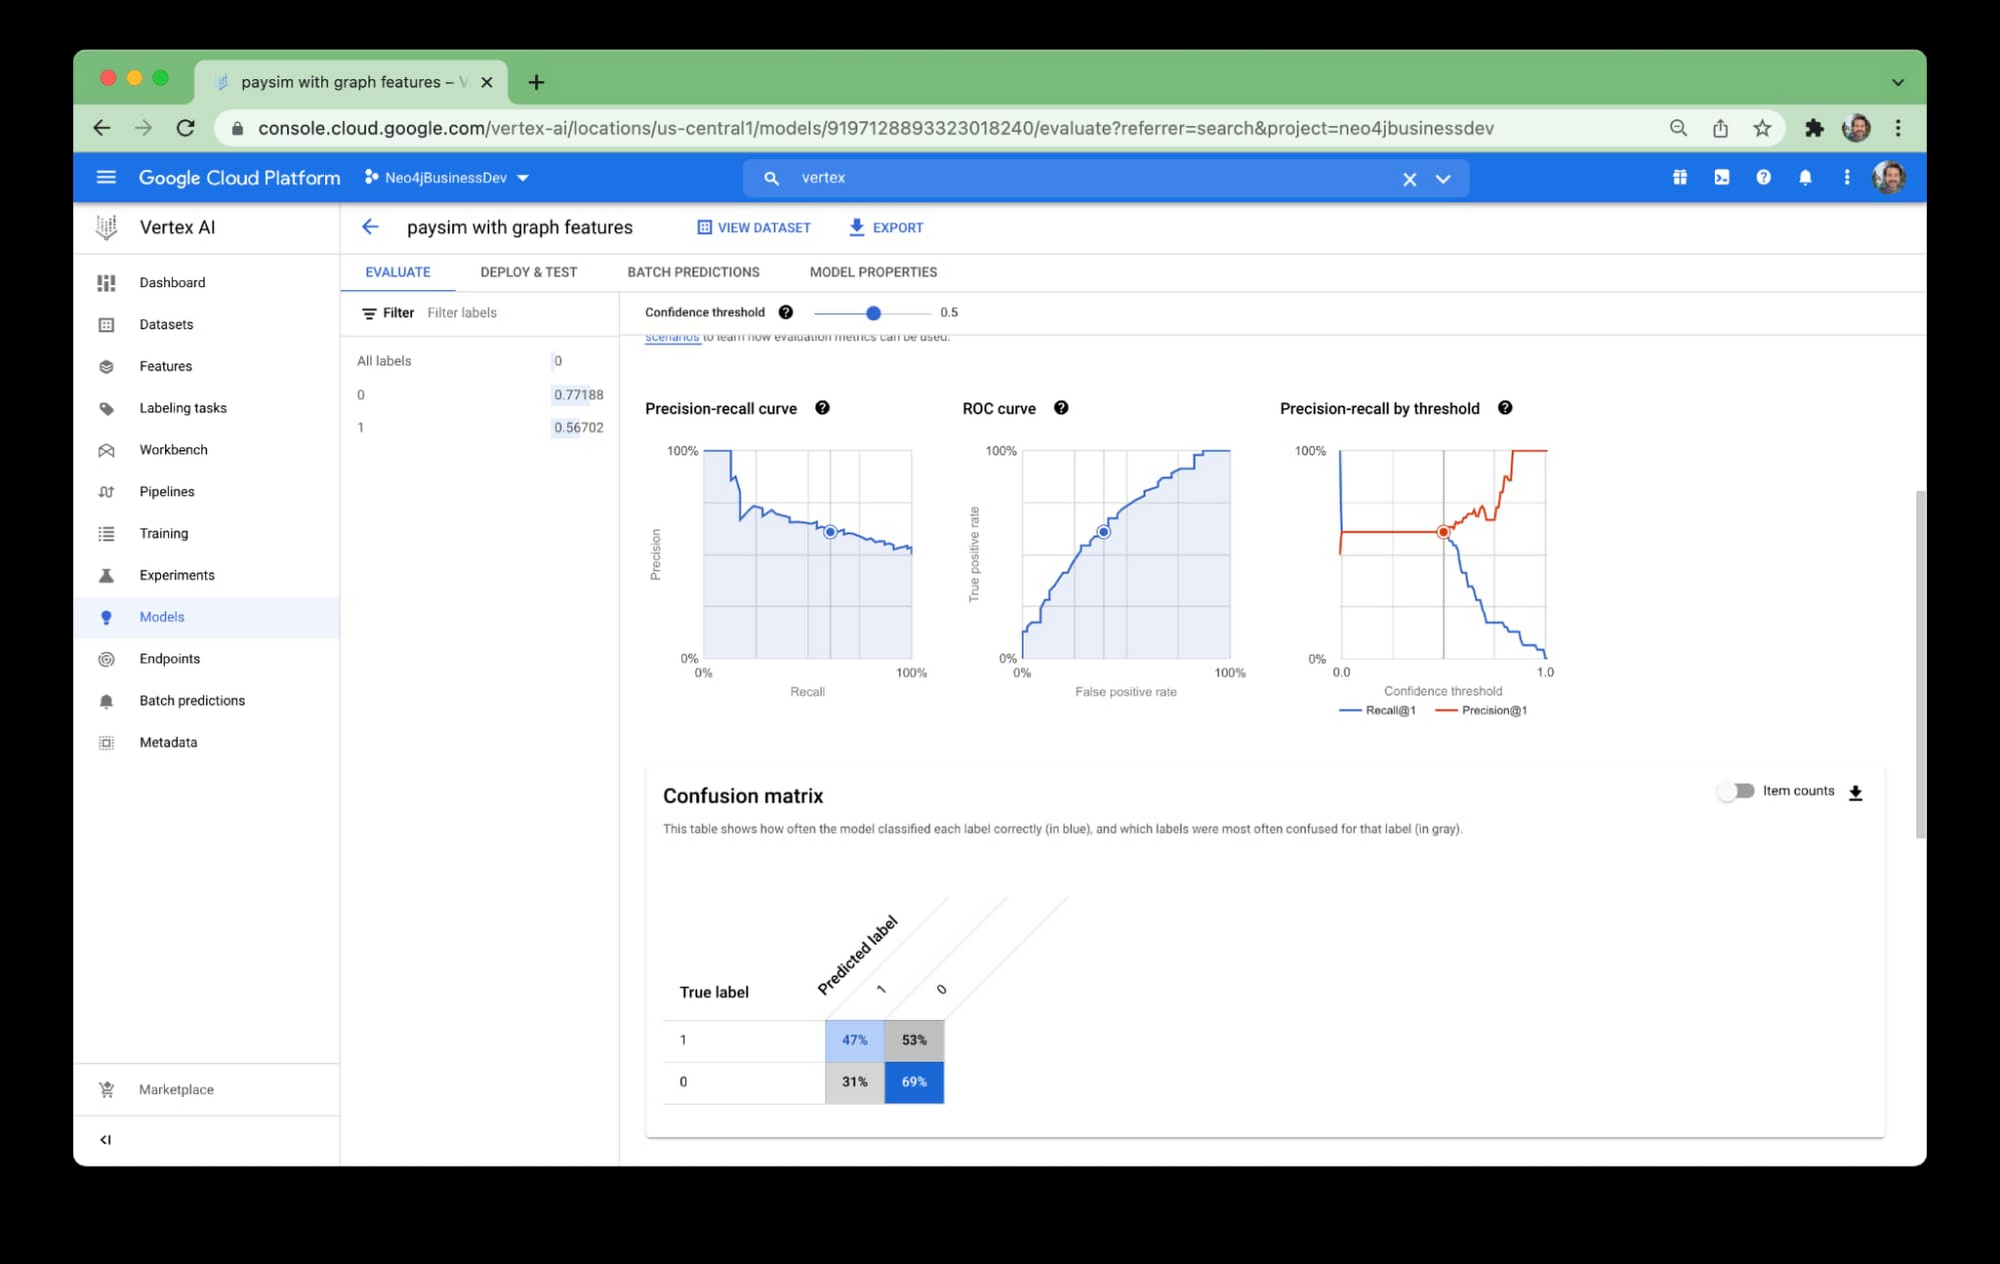Select the All labels row
Viewport: 2000px width, 1264px height.
(x=480, y=361)
